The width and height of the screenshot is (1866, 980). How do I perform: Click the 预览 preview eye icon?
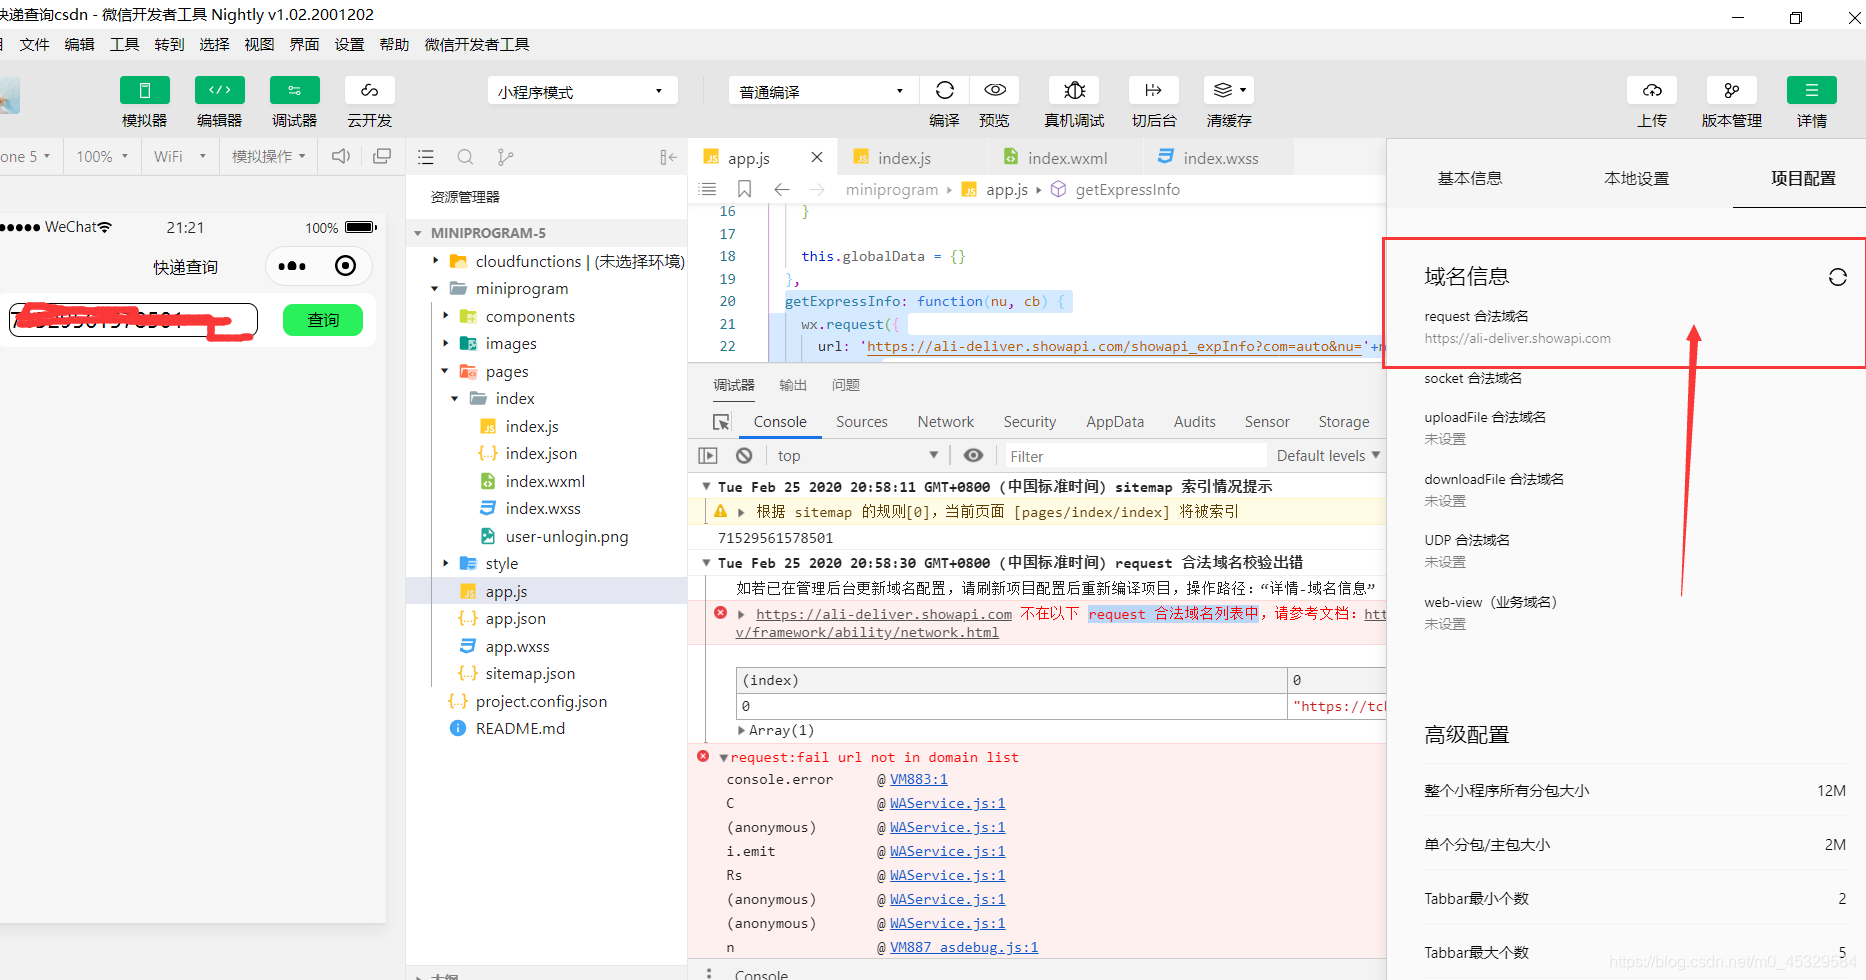(x=995, y=90)
